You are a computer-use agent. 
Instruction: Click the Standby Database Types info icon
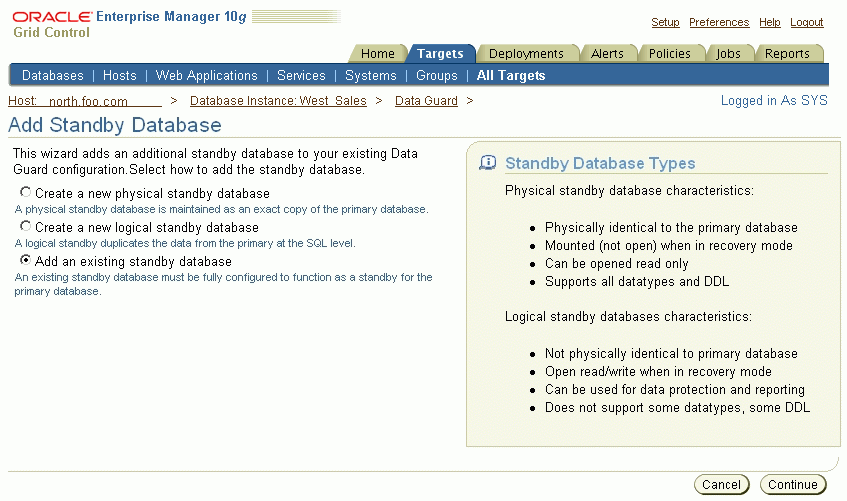point(488,163)
